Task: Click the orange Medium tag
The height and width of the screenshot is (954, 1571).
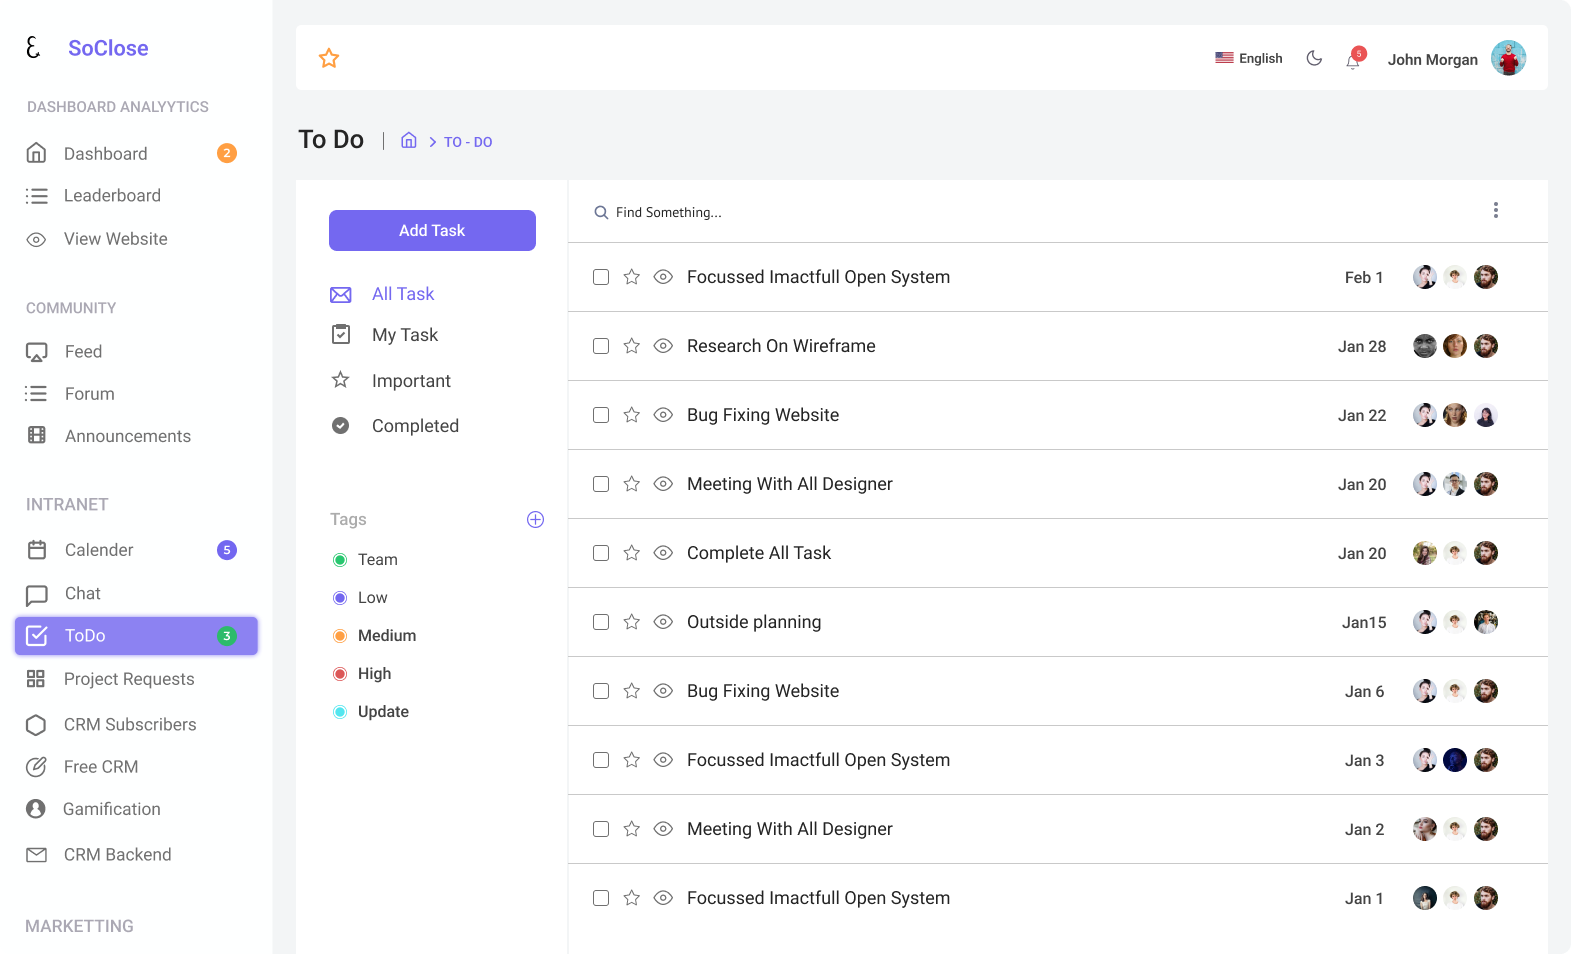Action: point(374,636)
